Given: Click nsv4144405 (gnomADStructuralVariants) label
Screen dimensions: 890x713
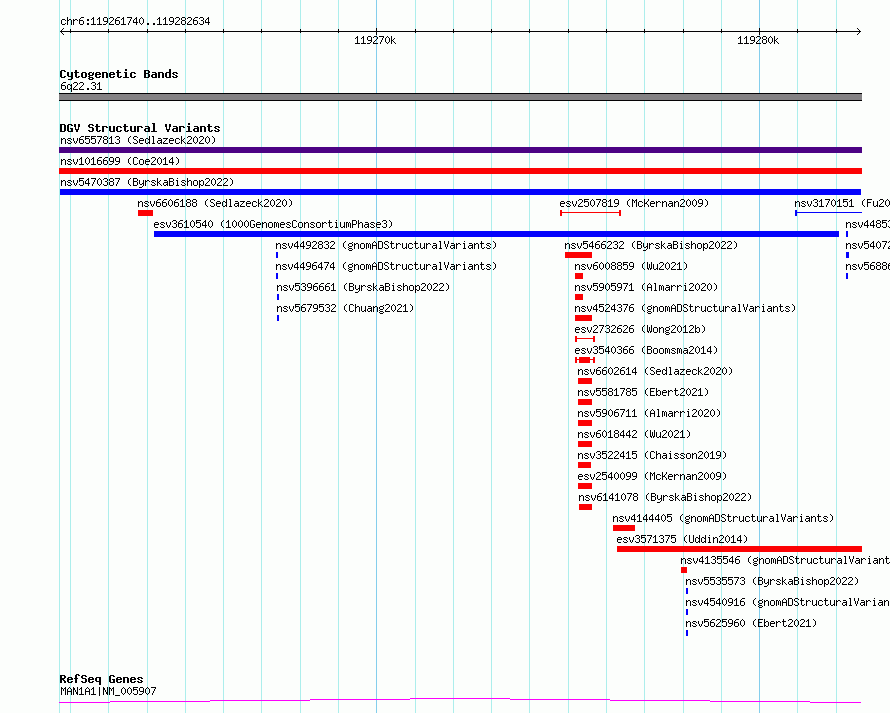Looking at the screenshot, I should tap(723, 518).
